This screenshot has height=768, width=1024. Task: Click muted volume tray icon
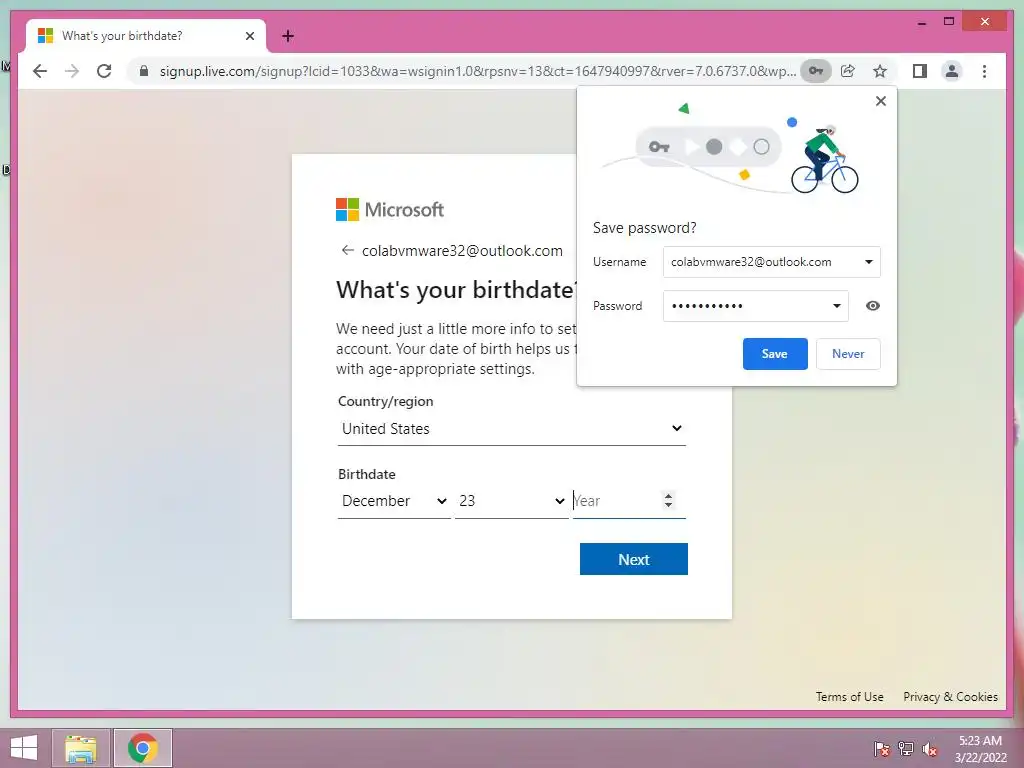(x=930, y=749)
